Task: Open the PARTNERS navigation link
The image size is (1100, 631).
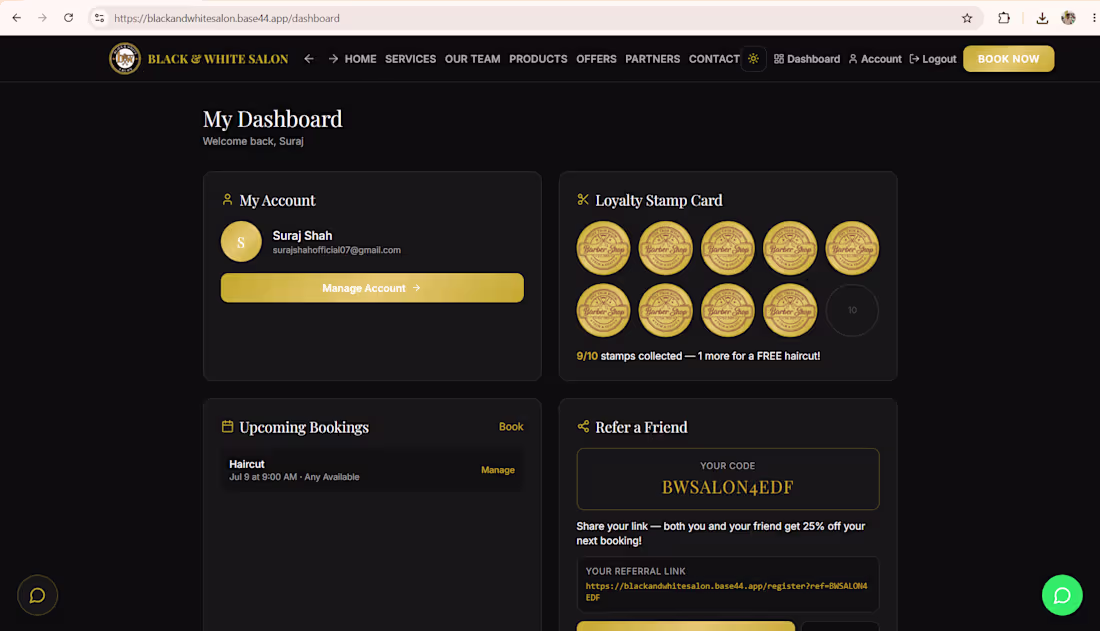Action: [652, 59]
